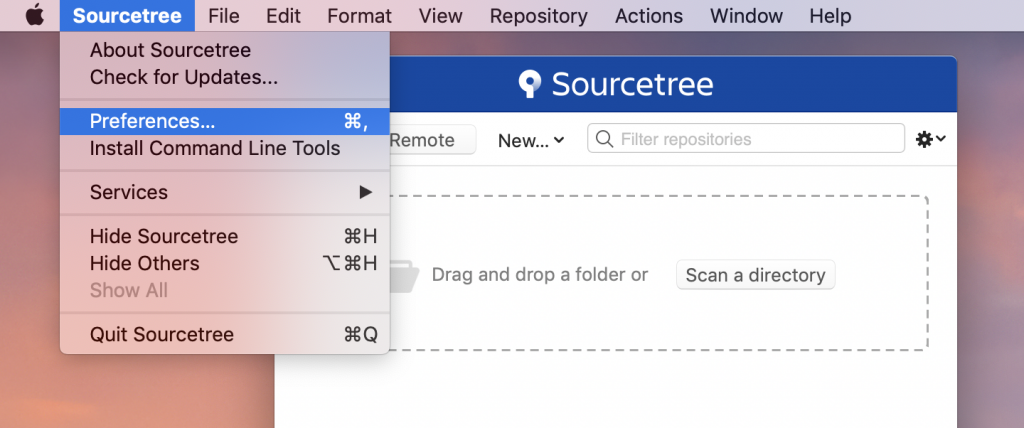The image size is (1024, 428).
Task: Open the gear settings dropdown
Action: pos(930,139)
